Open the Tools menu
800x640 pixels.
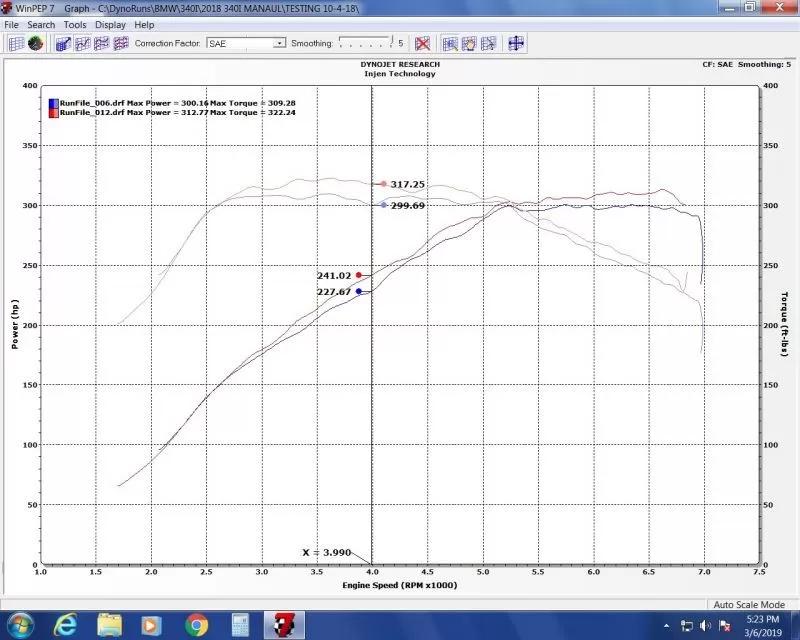point(74,24)
